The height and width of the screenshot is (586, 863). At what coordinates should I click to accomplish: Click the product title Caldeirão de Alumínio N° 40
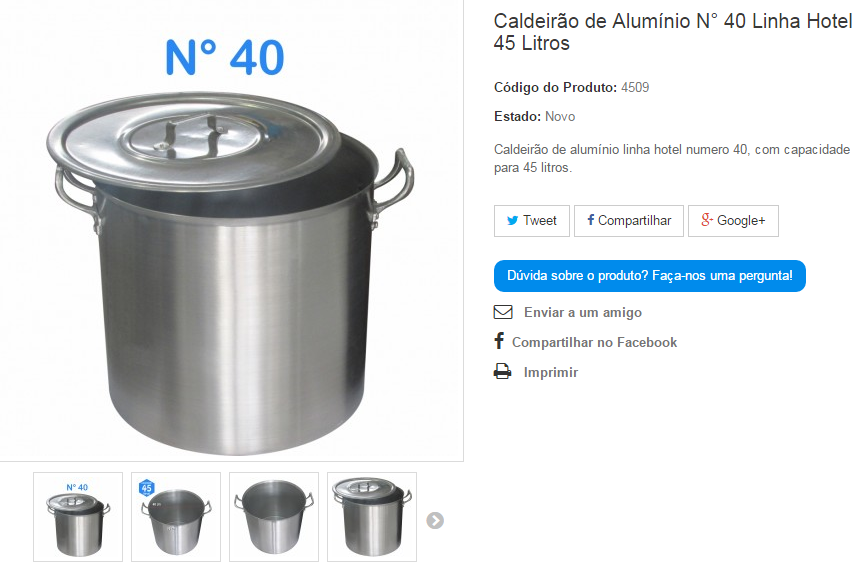coord(673,32)
